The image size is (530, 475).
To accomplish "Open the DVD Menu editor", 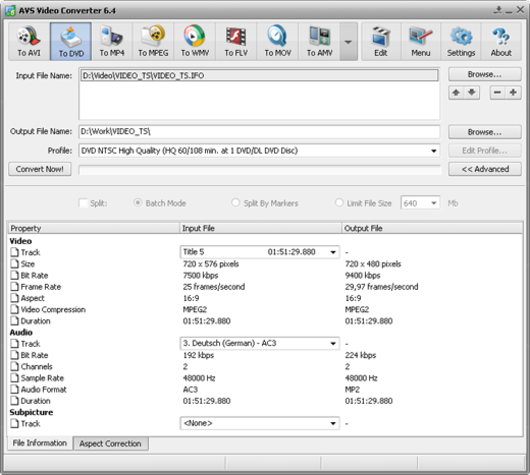I will click(x=421, y=42).
